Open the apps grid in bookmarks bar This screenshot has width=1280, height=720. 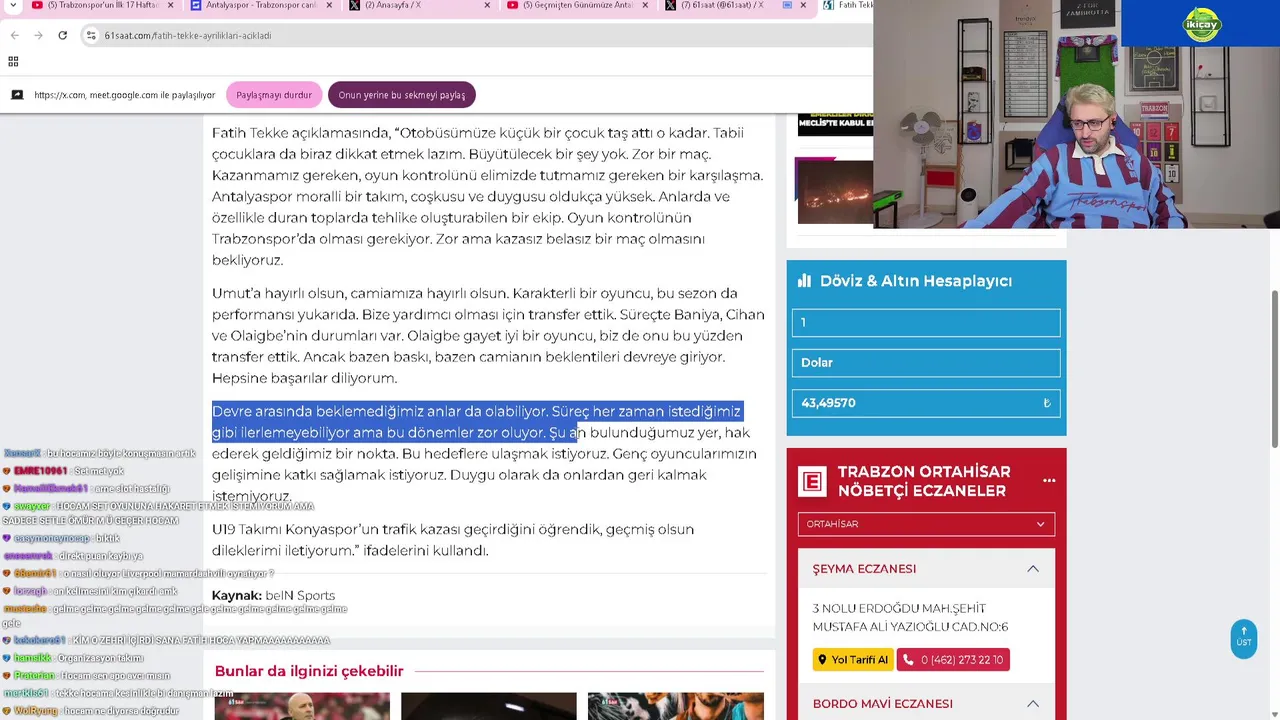[x=13, y=61]
